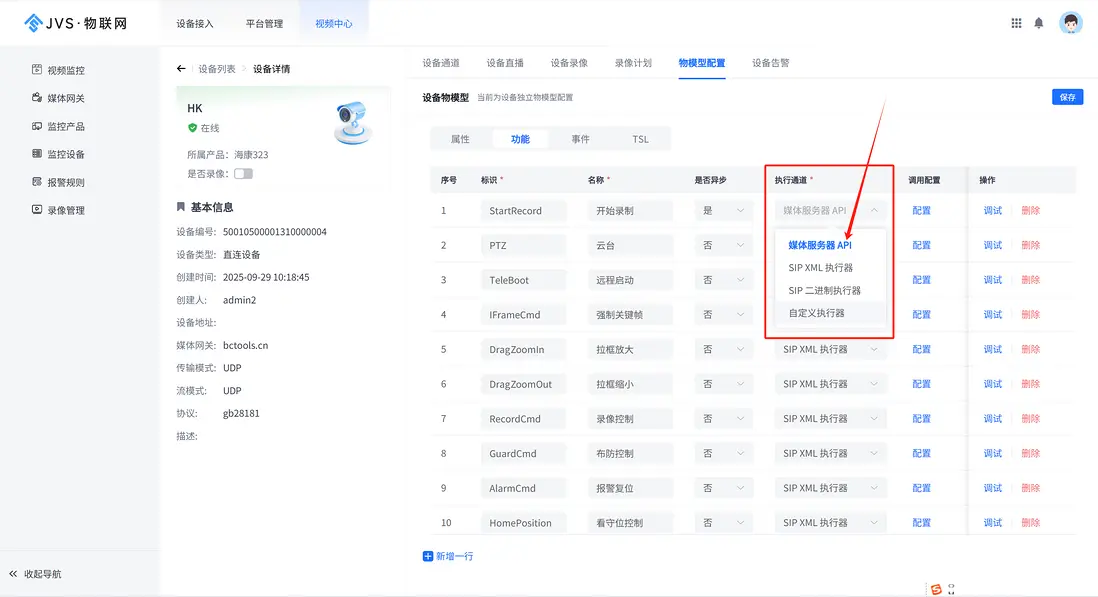The width and height of the screenshot is (1098, 597).
Task: Click the green online status icon
Action: (193, 127)
